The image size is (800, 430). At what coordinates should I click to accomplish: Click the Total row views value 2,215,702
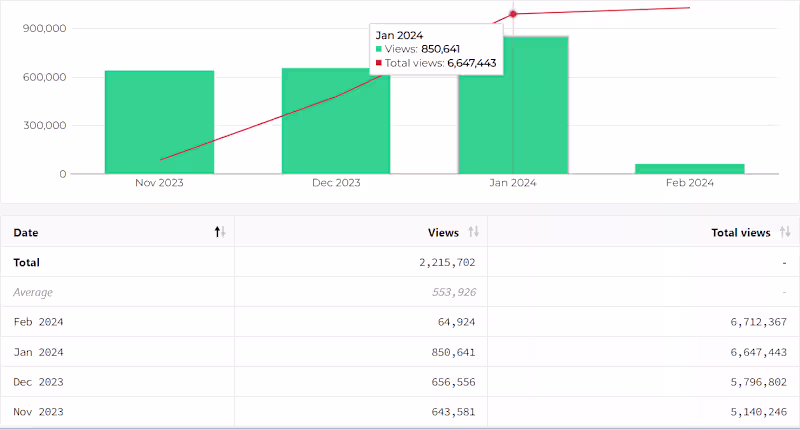click(x=447, y=262)
